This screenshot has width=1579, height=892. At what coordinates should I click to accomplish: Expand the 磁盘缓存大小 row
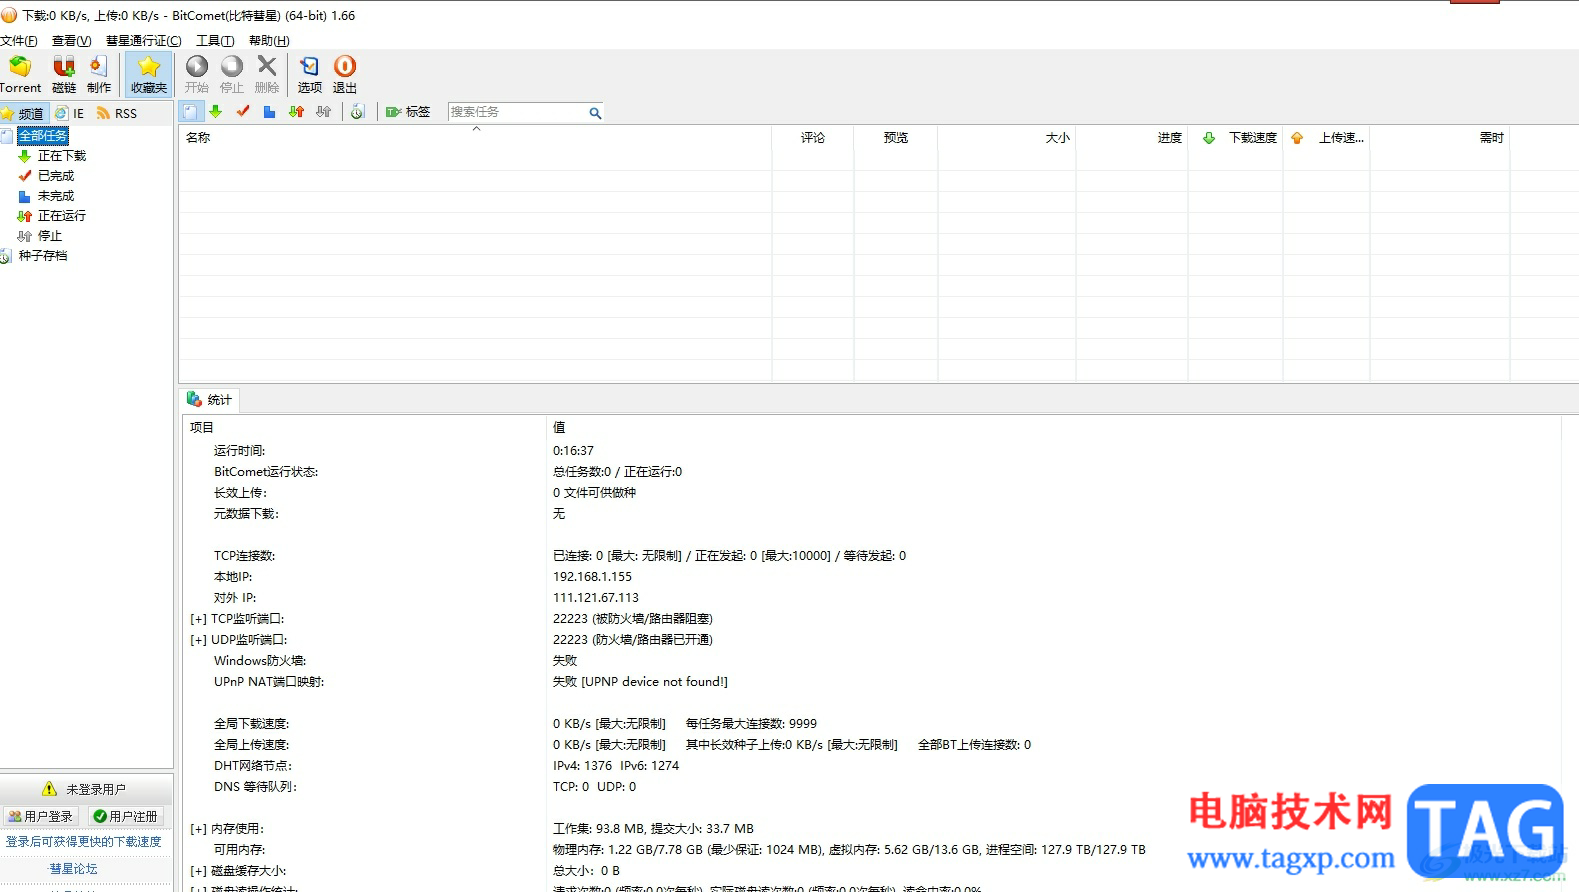click(198, 872)
